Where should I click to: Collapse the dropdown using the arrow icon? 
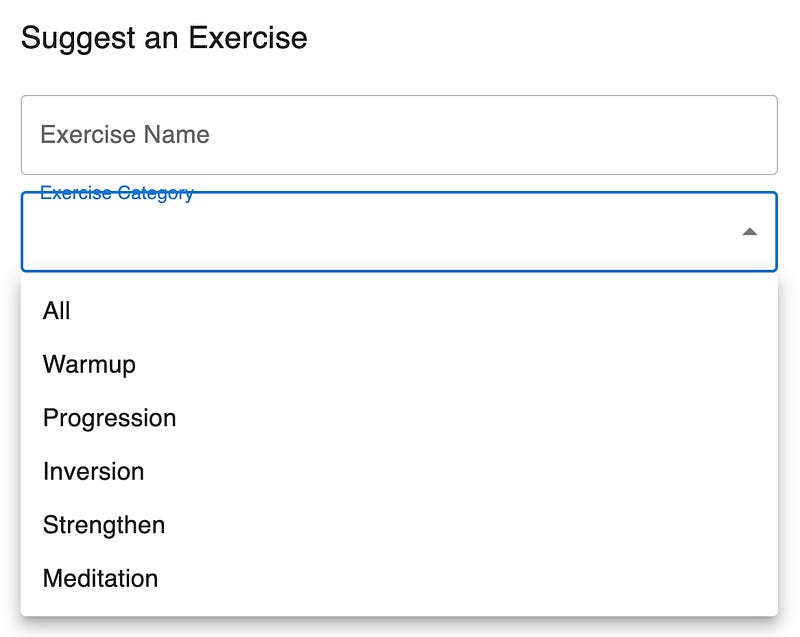coord(749,232)
